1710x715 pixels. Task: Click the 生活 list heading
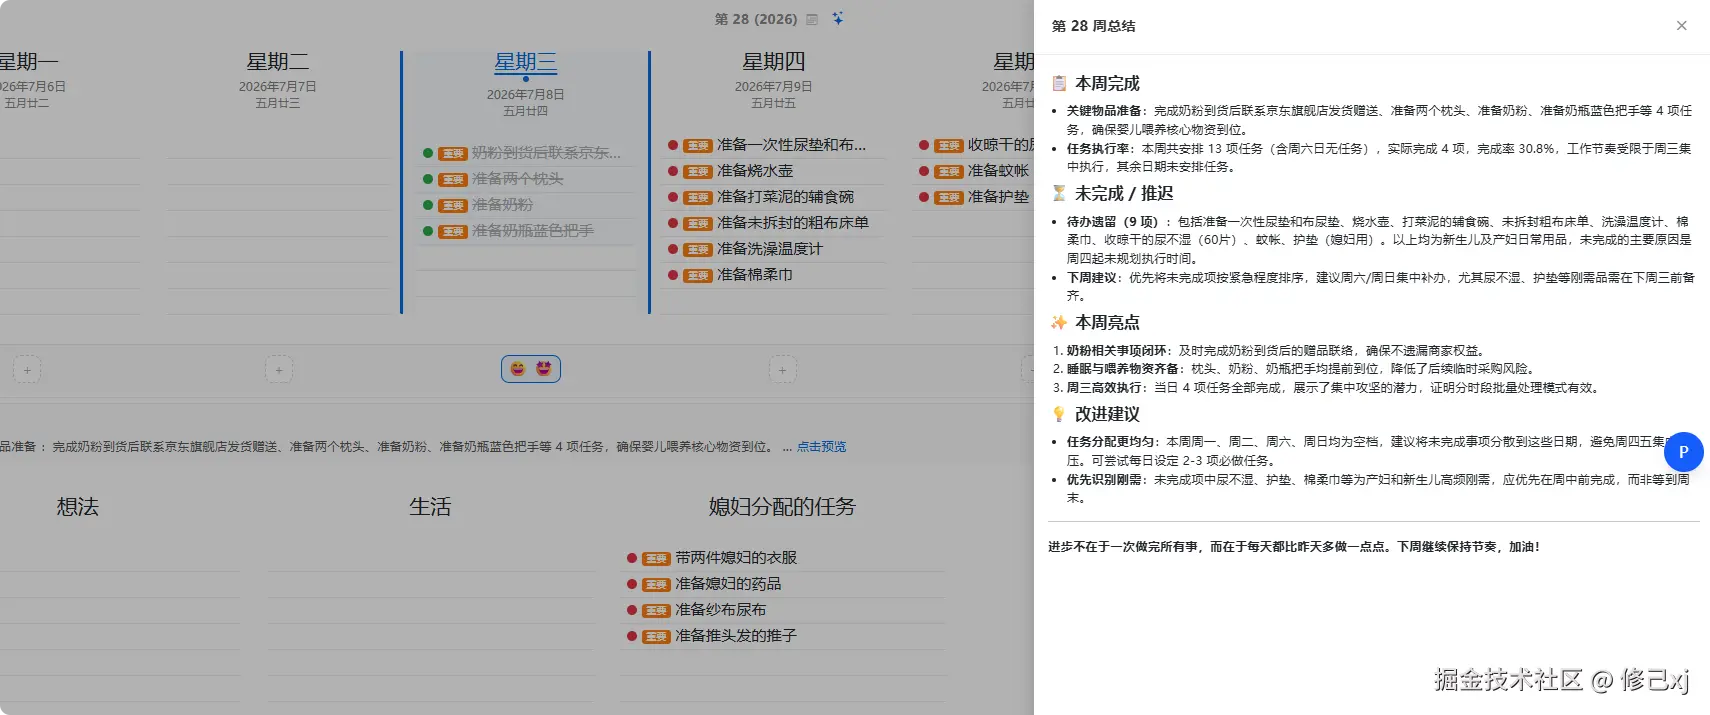[x=430, y=507]
